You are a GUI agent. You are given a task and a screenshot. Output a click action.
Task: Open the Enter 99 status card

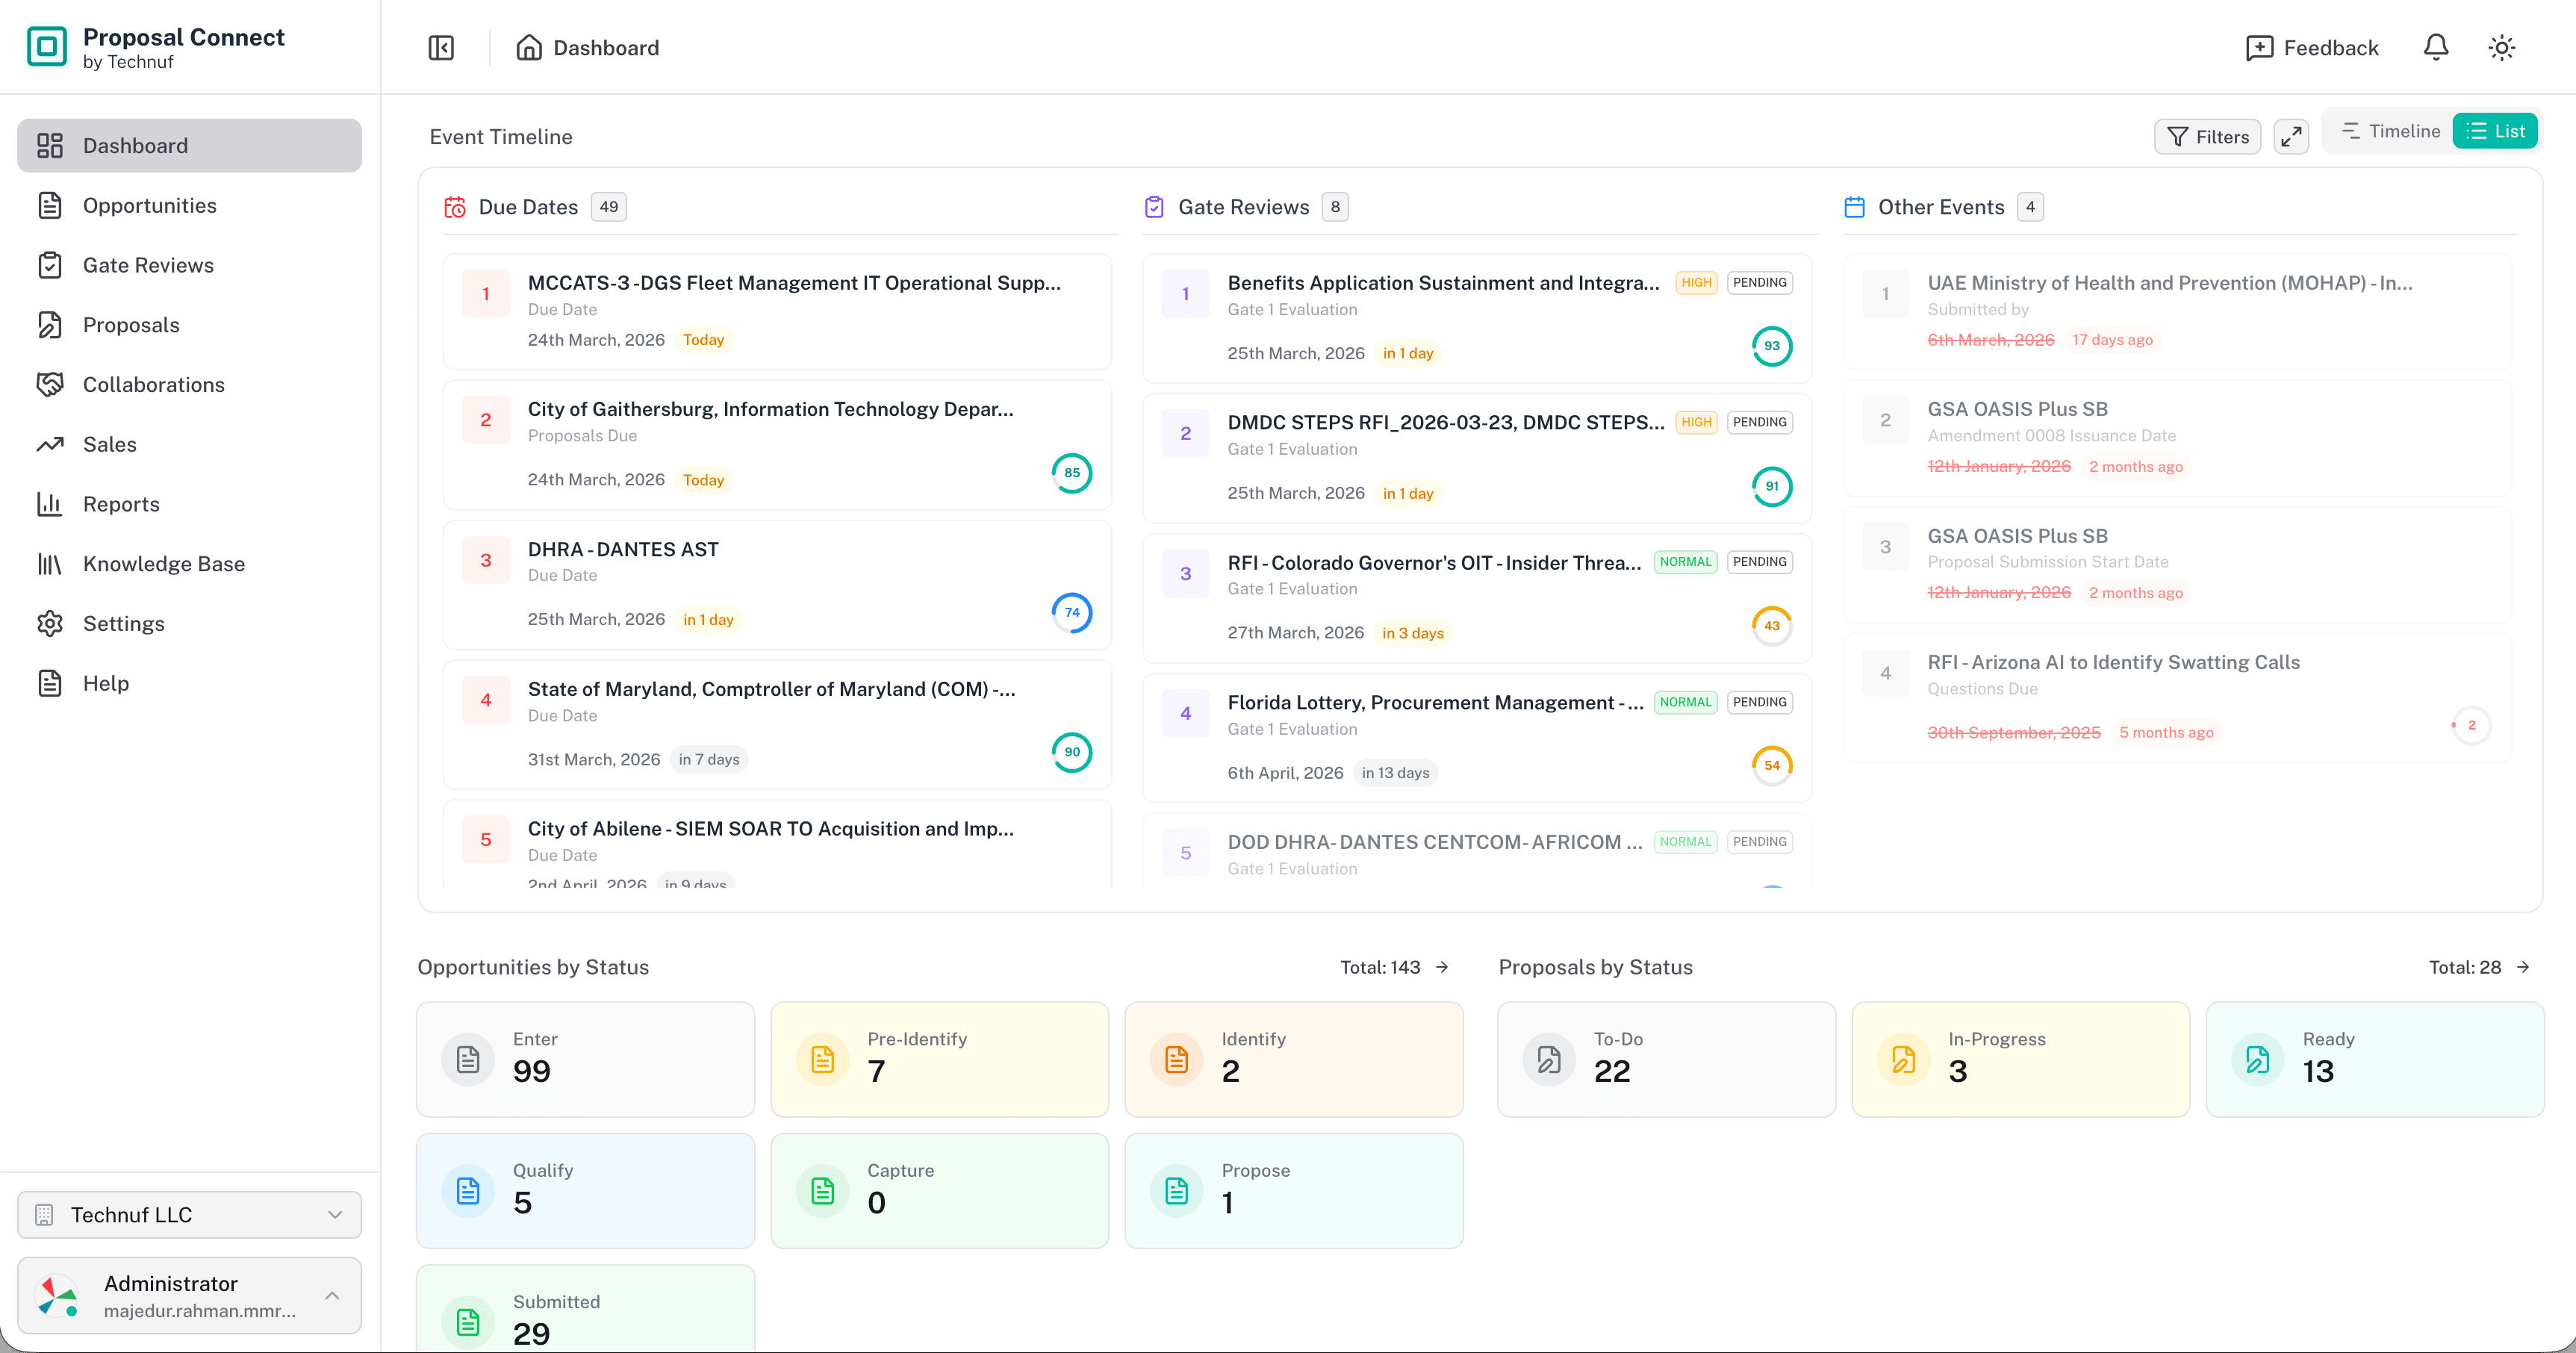tap(585, 1059)
